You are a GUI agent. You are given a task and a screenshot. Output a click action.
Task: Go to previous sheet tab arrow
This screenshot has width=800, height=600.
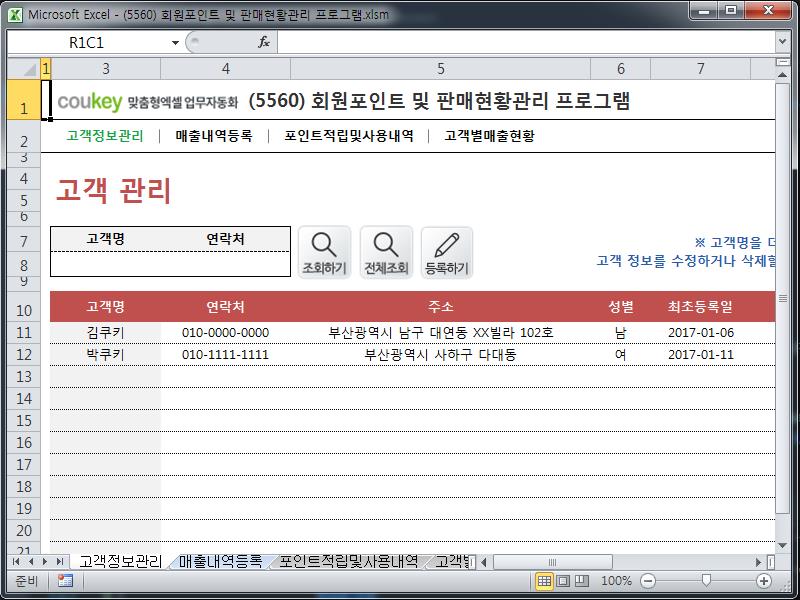31,562
